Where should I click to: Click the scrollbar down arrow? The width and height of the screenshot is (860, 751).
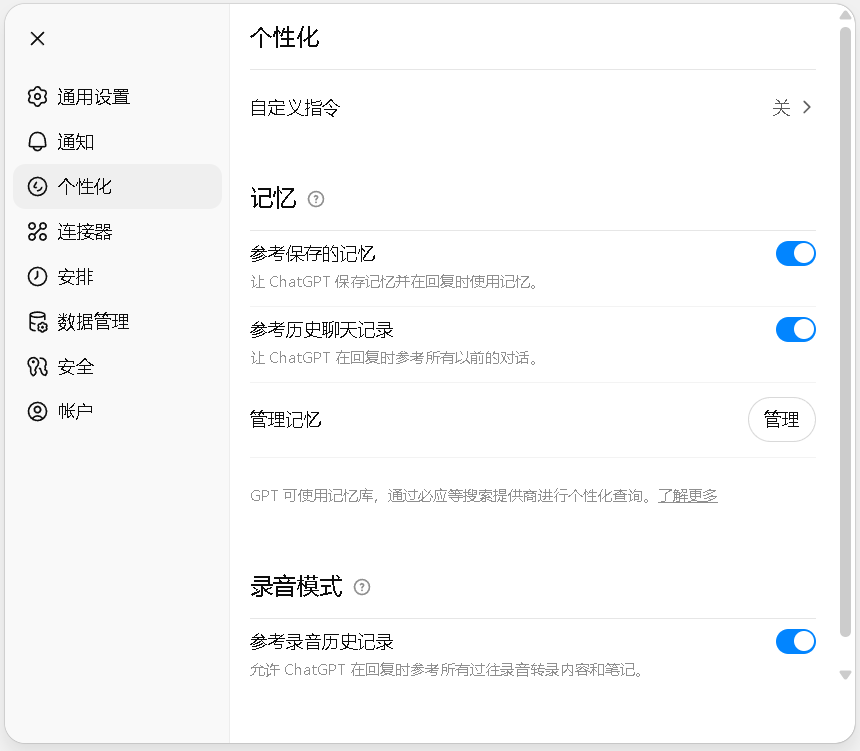click(845, 675)
